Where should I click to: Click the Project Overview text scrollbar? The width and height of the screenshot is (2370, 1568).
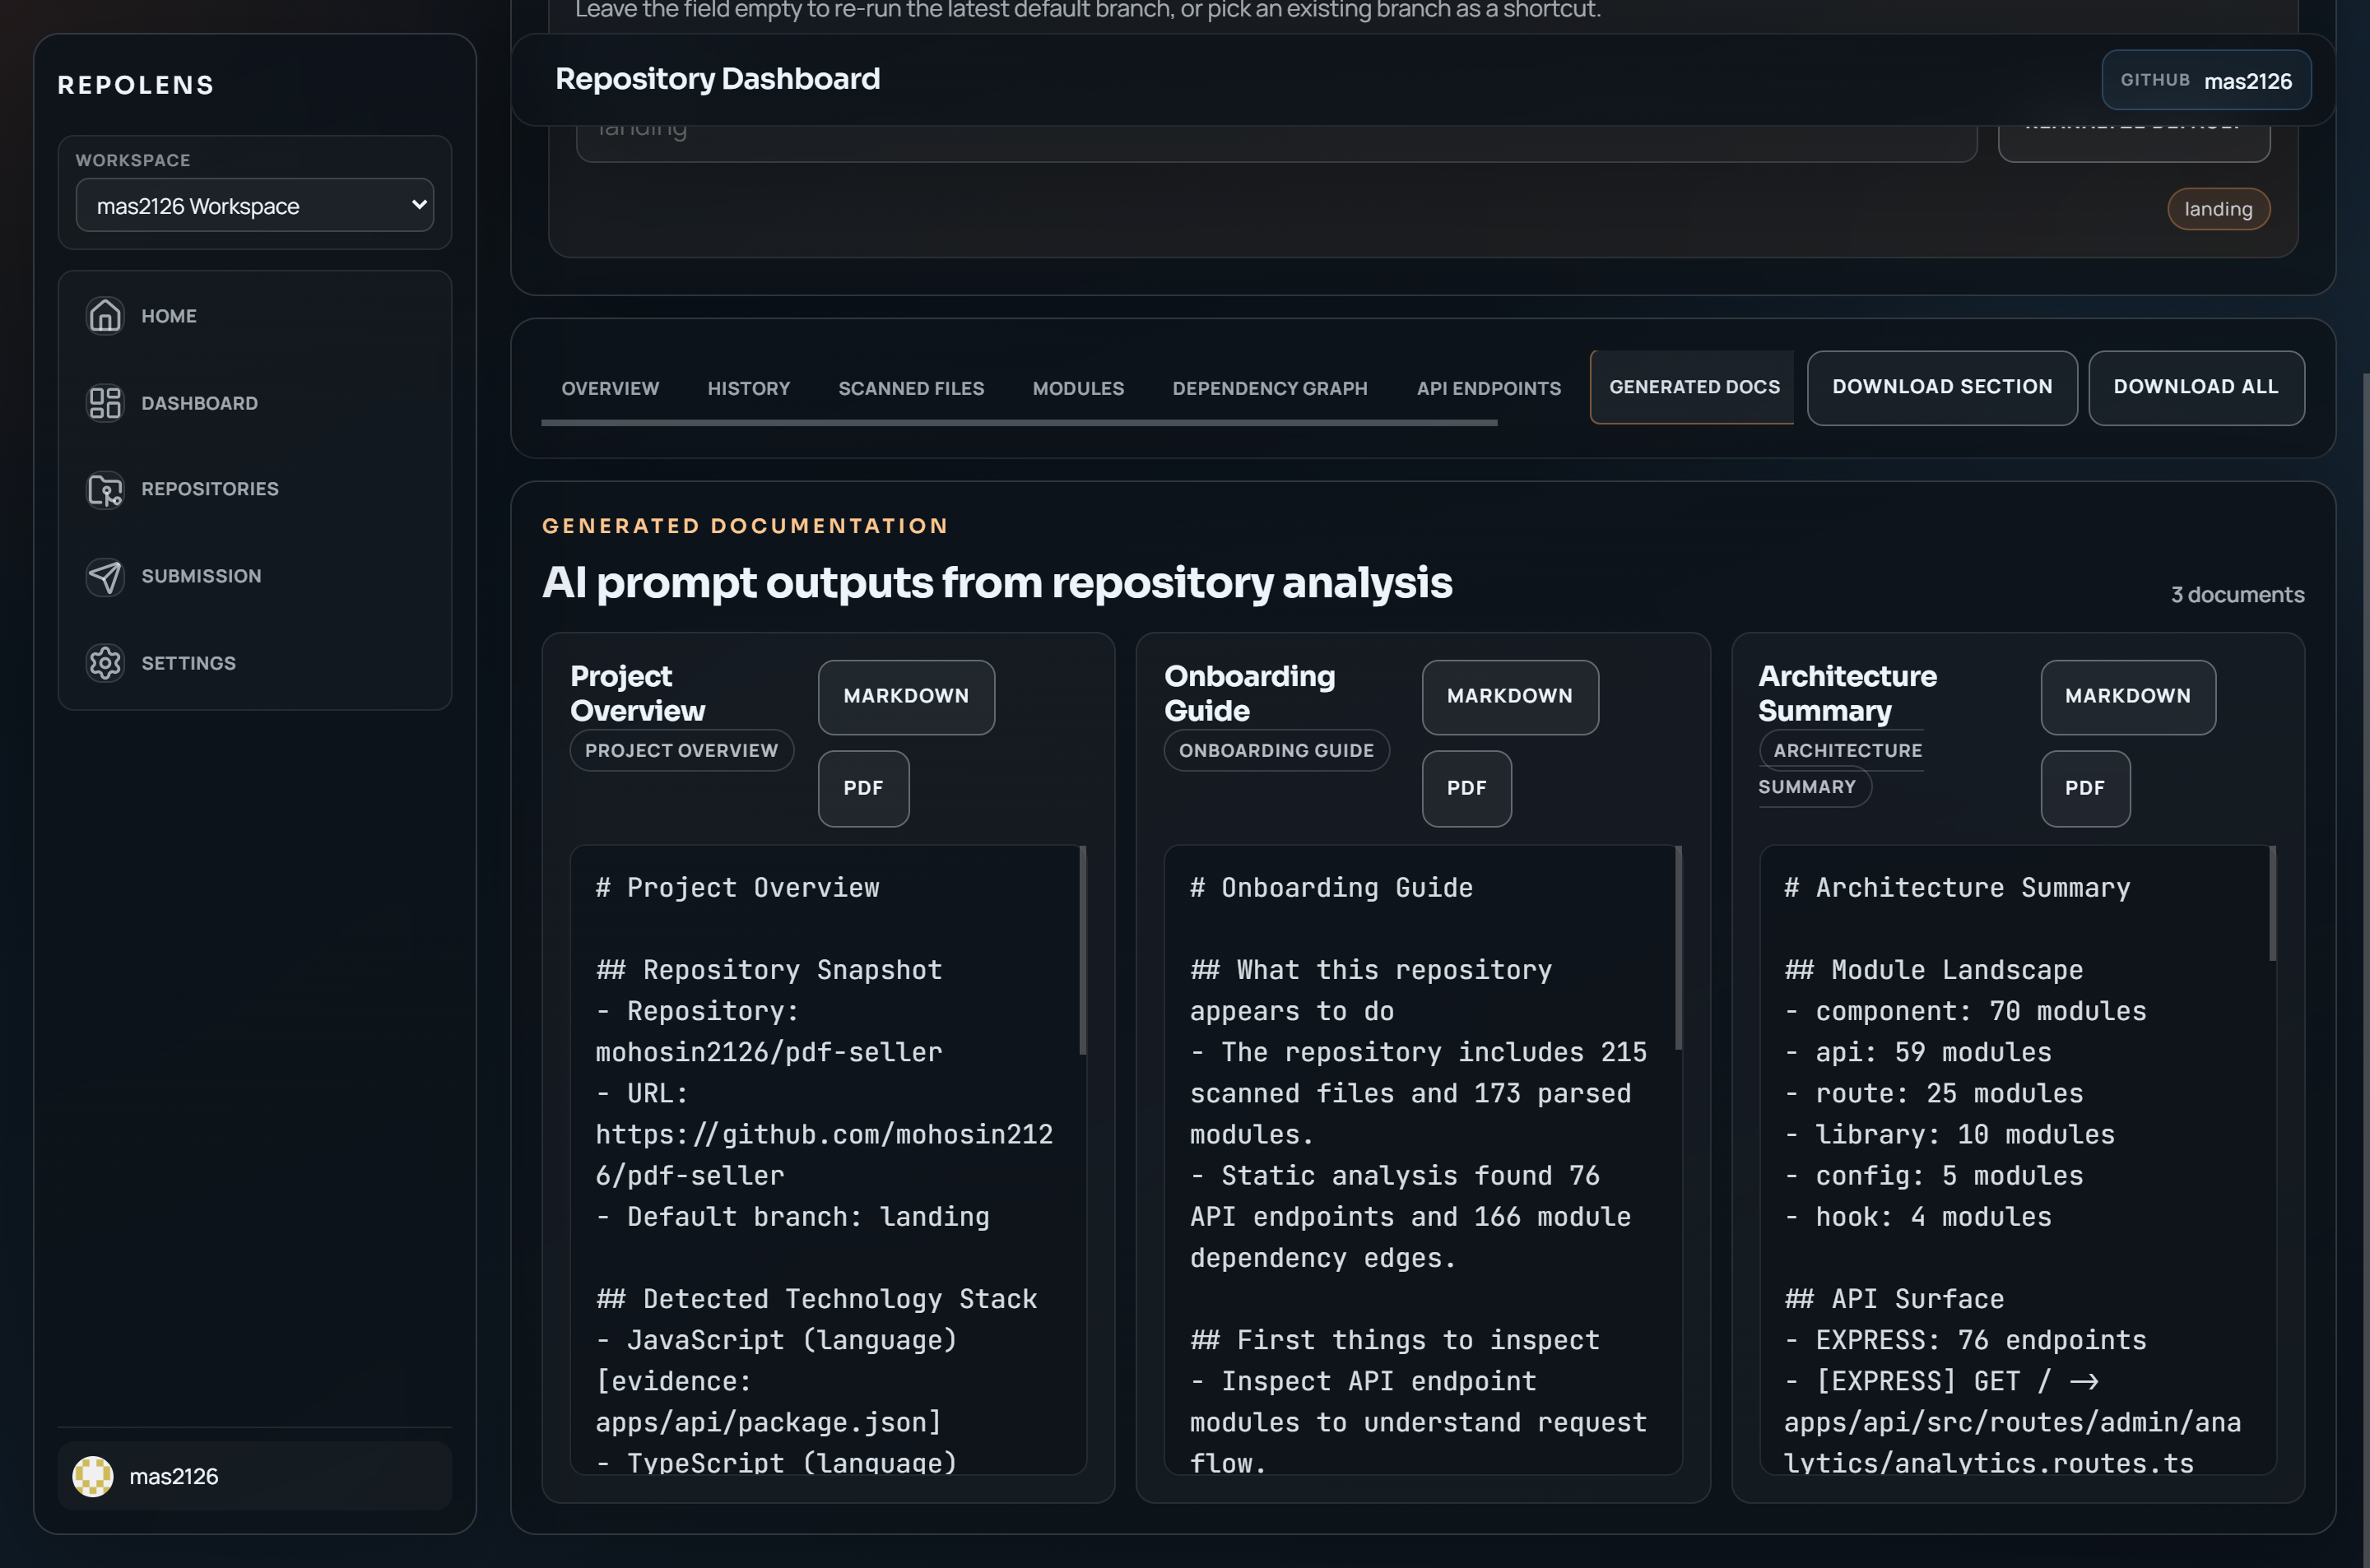point(1082,950)
